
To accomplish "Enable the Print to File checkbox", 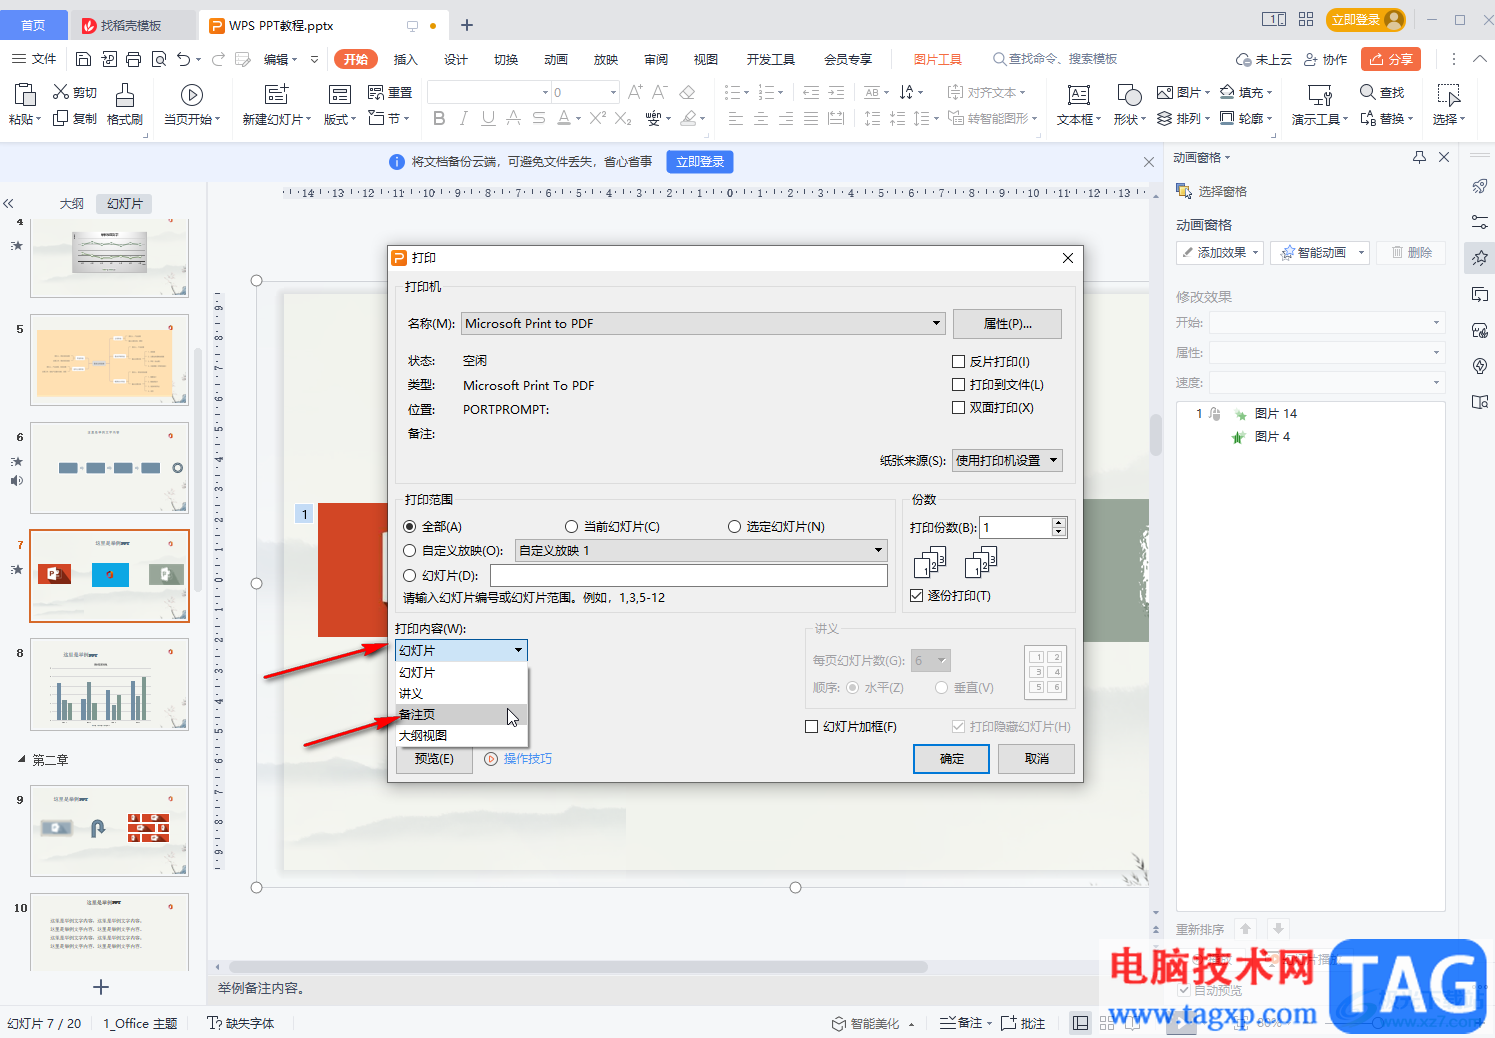I will [959, 384].
